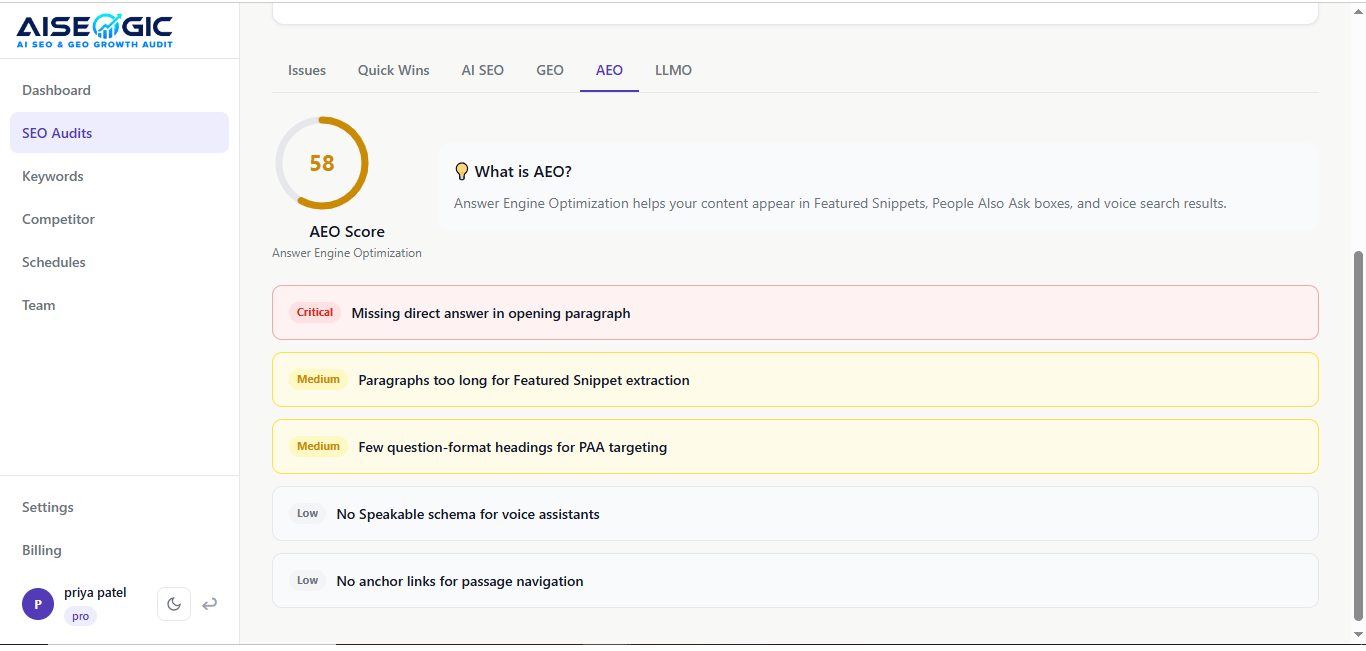
Task: Expand No Speakable schema issue
Action: click(795, 514)
